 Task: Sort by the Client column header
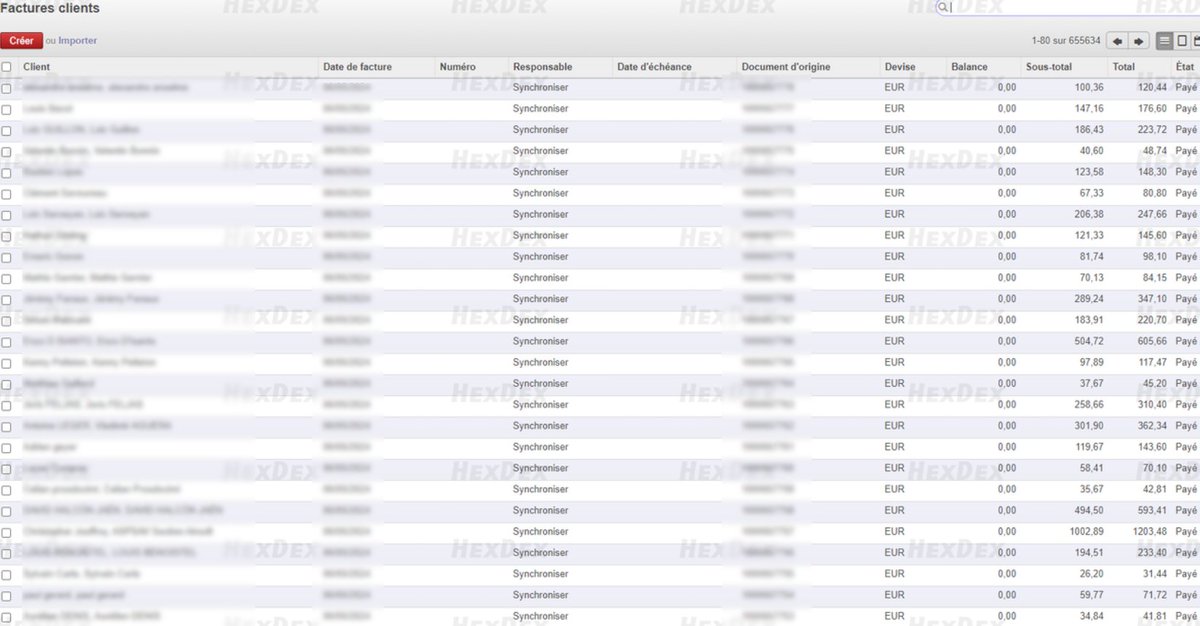(36, 67)
